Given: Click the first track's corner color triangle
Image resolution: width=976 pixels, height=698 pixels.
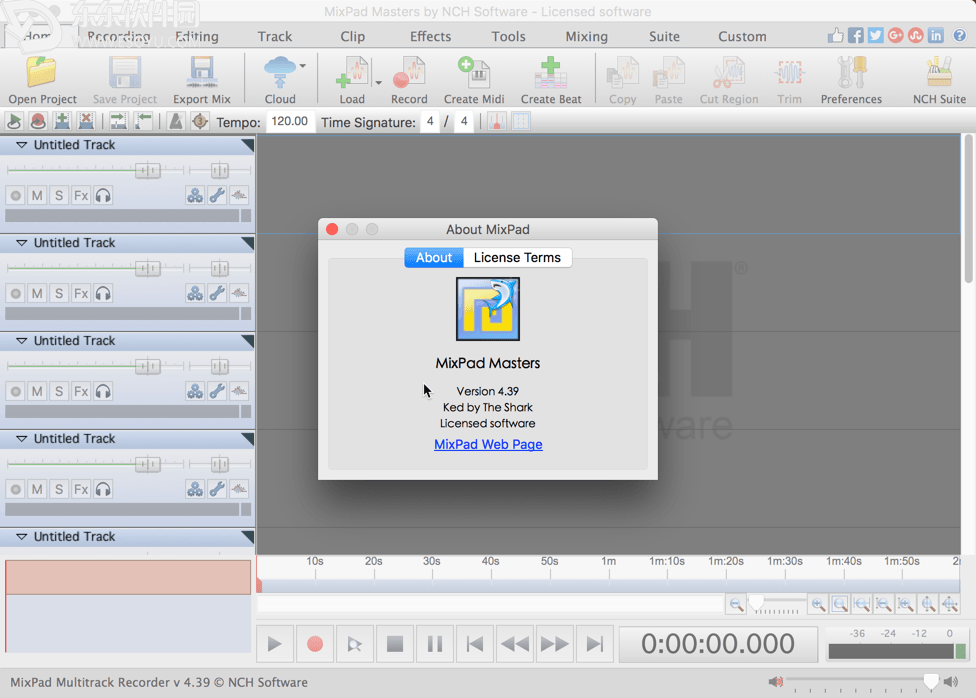Looking at the screenshot, I should click(x=248, y=145).
